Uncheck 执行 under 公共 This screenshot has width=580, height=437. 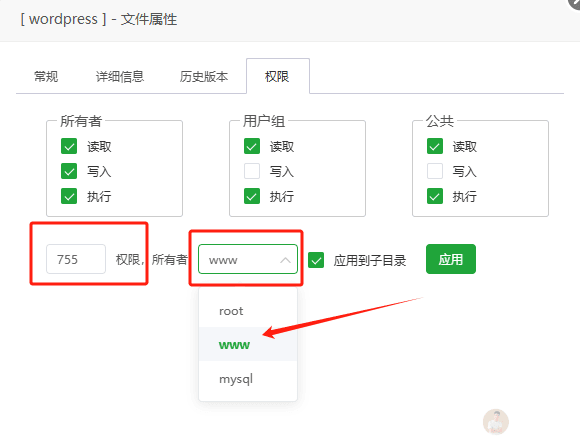[x=435, y=196]
